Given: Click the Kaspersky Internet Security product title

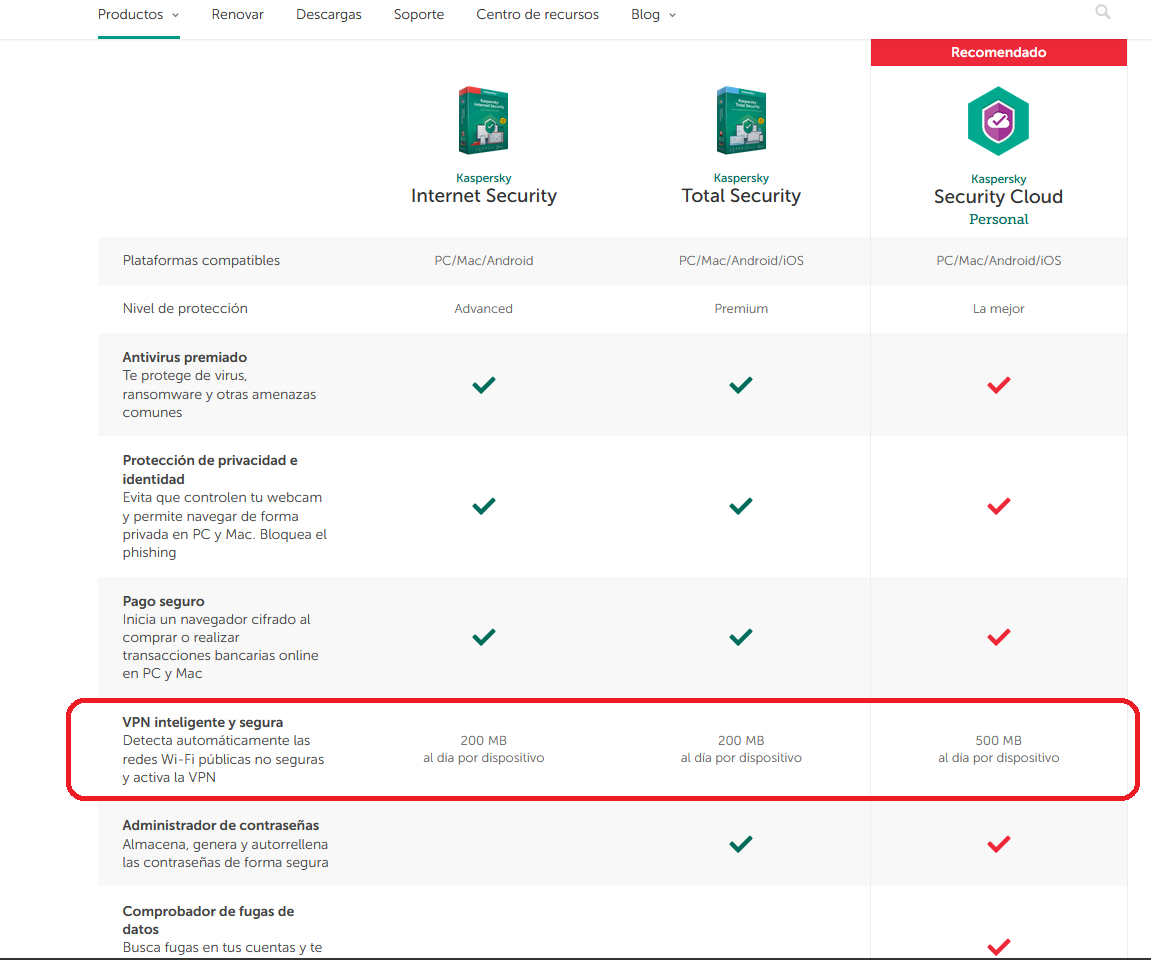Looking at the screenshot, I should pos(484,196).
